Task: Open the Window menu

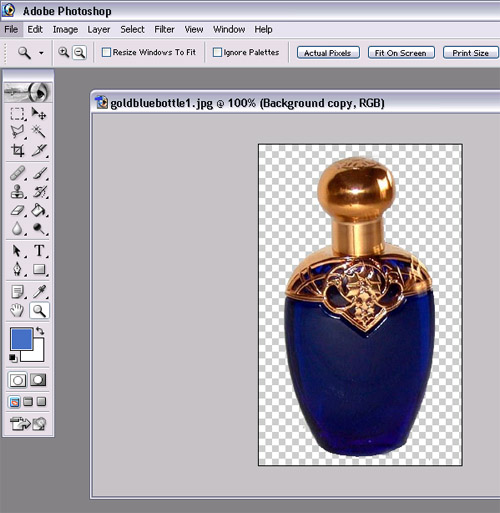Action: pos(229,29)
